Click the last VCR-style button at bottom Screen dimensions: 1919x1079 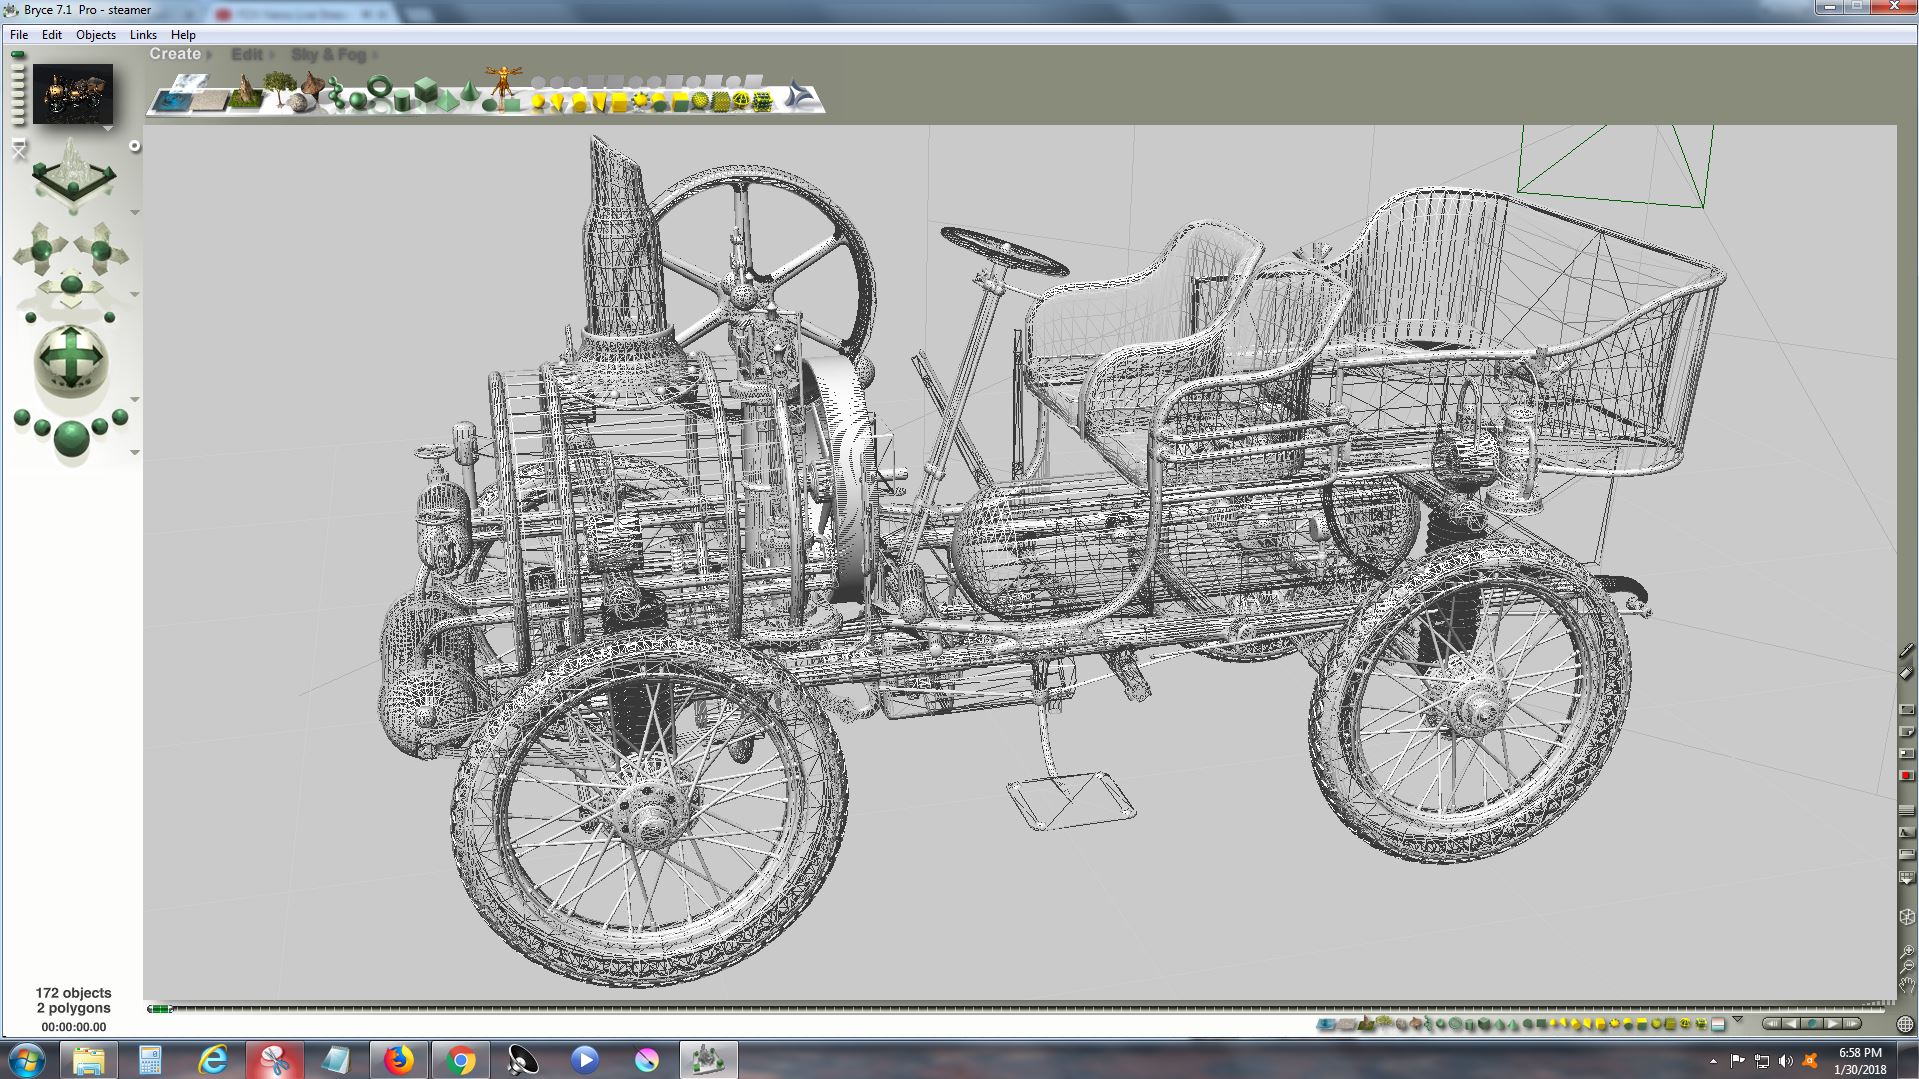1852,1023
